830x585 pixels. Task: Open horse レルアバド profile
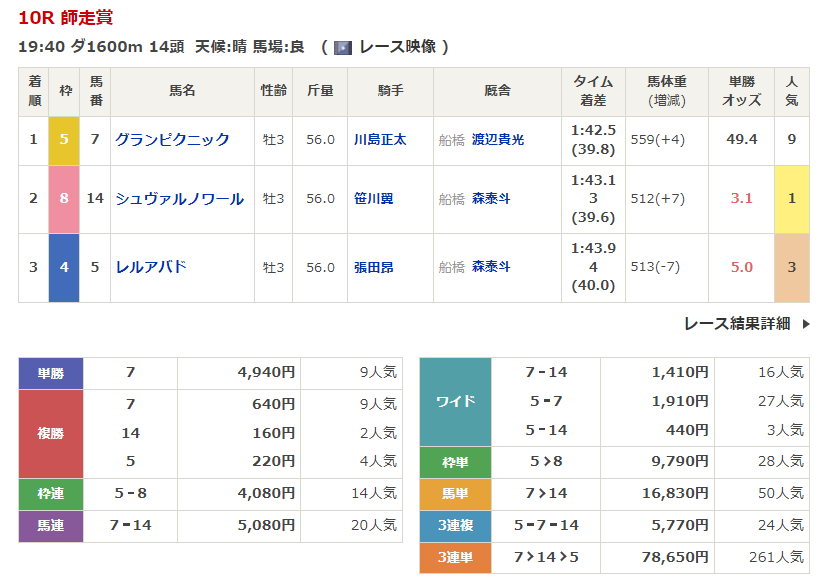[x=150, y=267]
